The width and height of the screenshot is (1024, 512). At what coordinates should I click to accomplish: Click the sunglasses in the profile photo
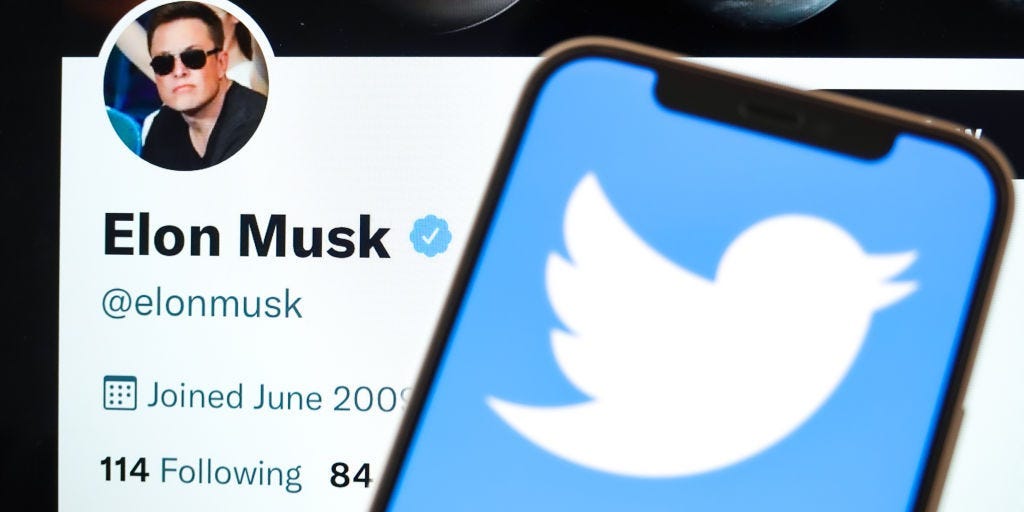pyautogui.click(x=185, y=61)
